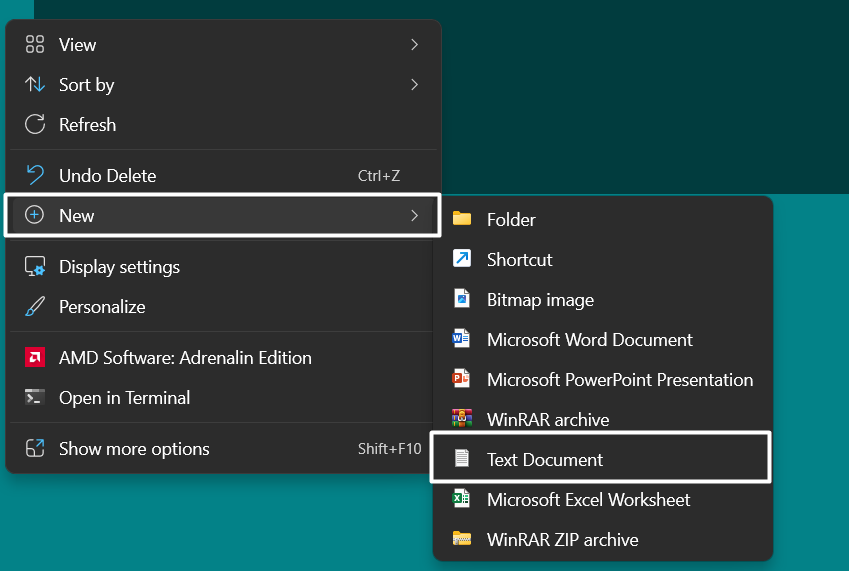Click the PowerPoint Presentation icon
The image size is (849, 571).
pos(461,379)
